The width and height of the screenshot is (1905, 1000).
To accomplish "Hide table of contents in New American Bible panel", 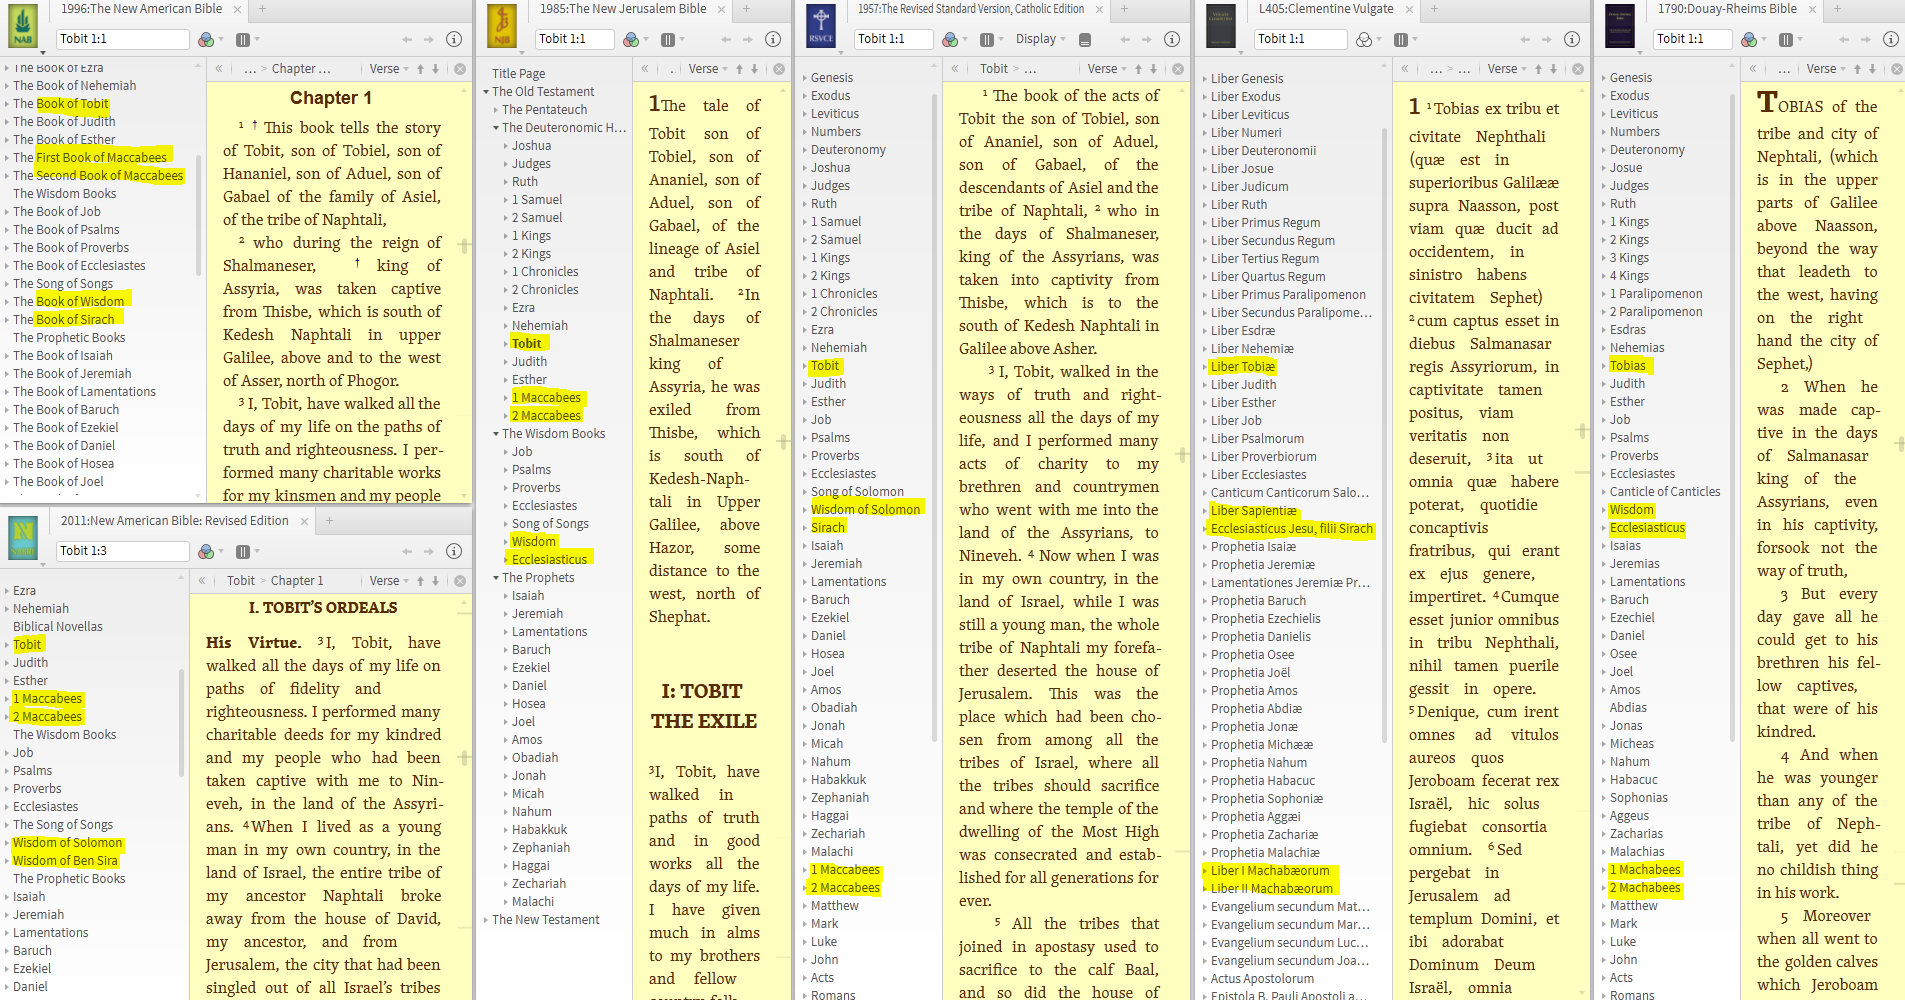I will (219, 69).
